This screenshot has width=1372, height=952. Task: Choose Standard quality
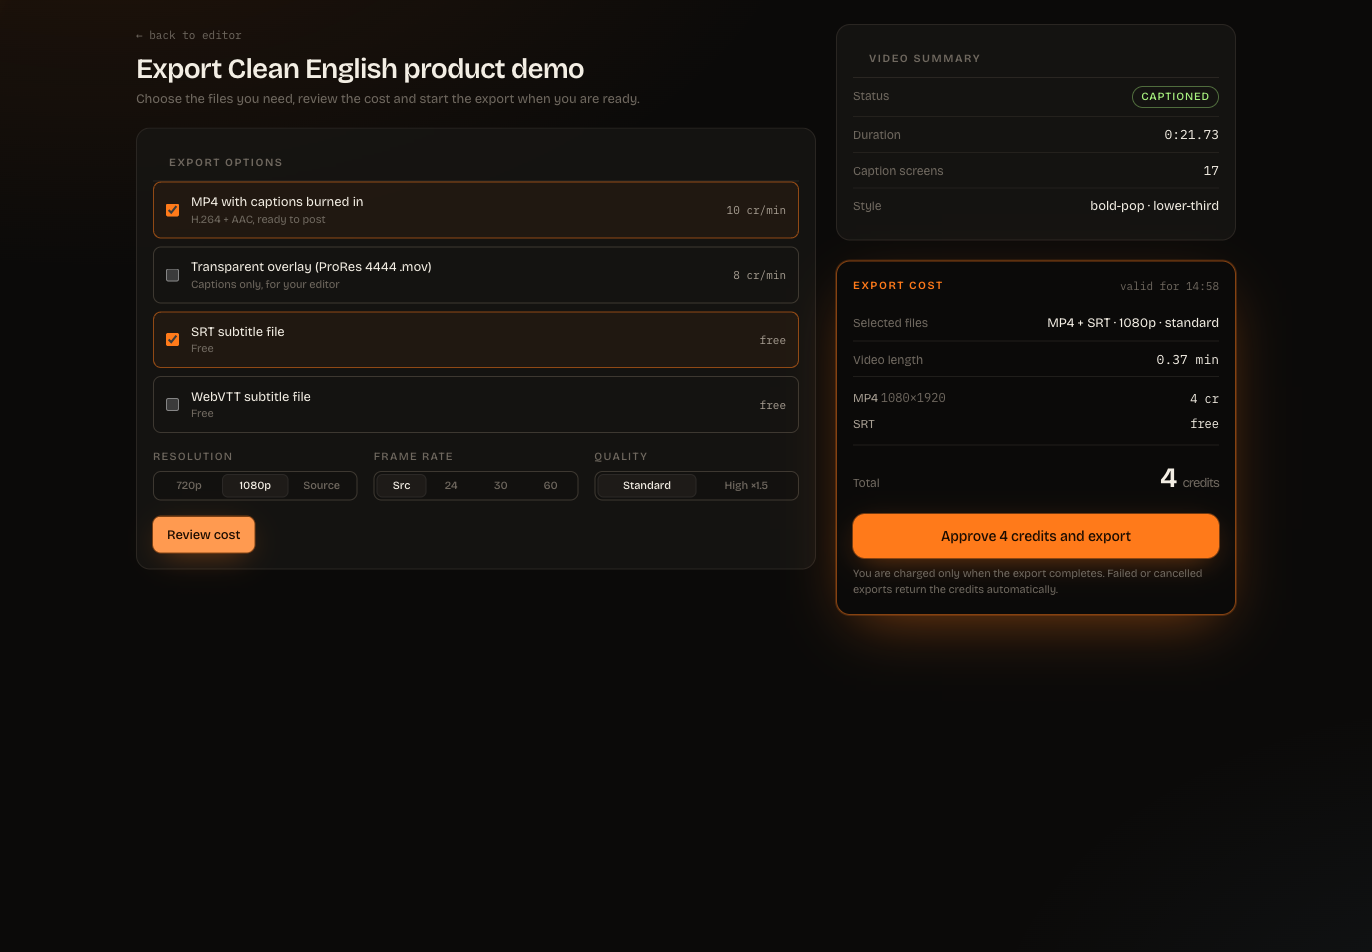point(647,485)
